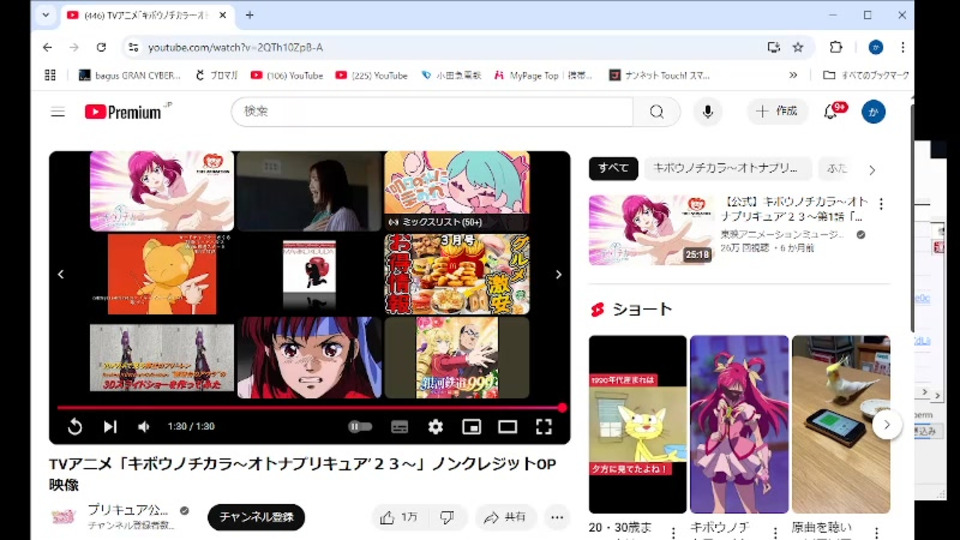Switch to theater mode

tap(508, 426)
